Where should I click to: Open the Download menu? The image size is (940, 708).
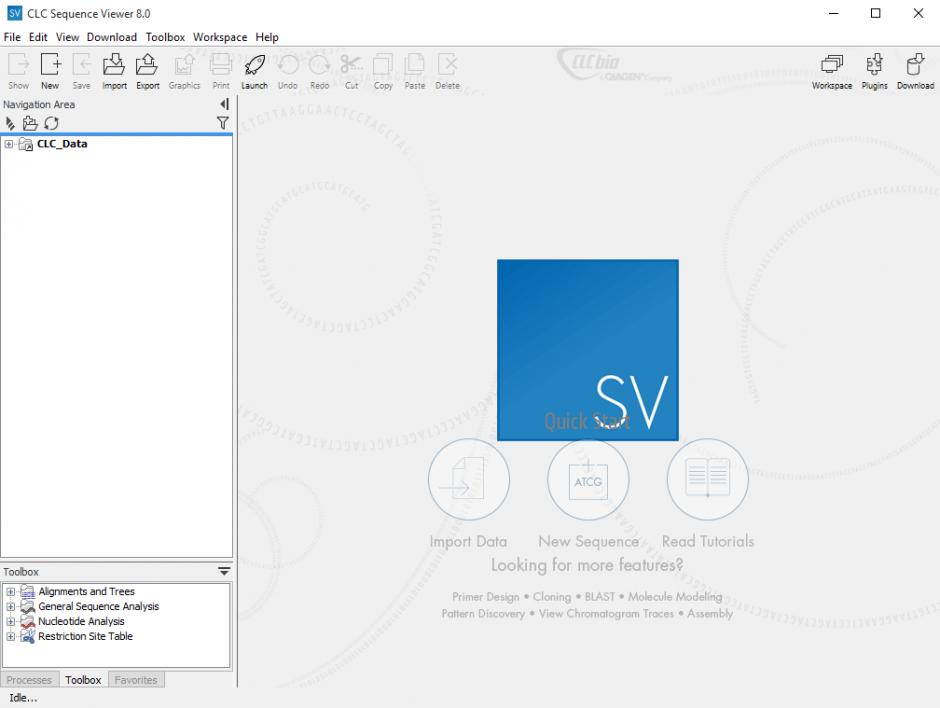point(112,37)
